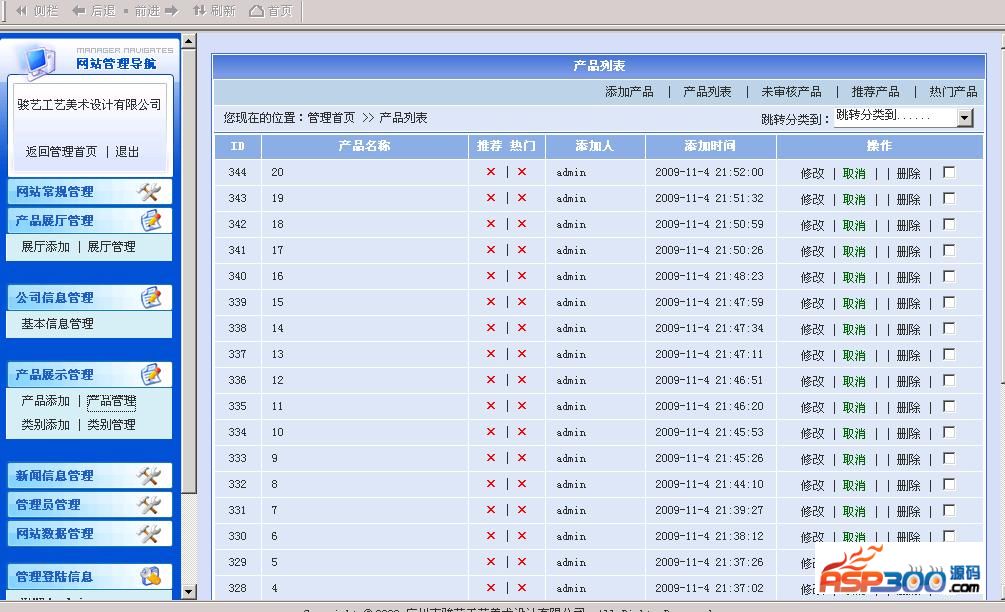Open the 管理登陆信息 user icon
Image resolution: width=1005 pixels, height=612 pixels.
tap(151, 576)
